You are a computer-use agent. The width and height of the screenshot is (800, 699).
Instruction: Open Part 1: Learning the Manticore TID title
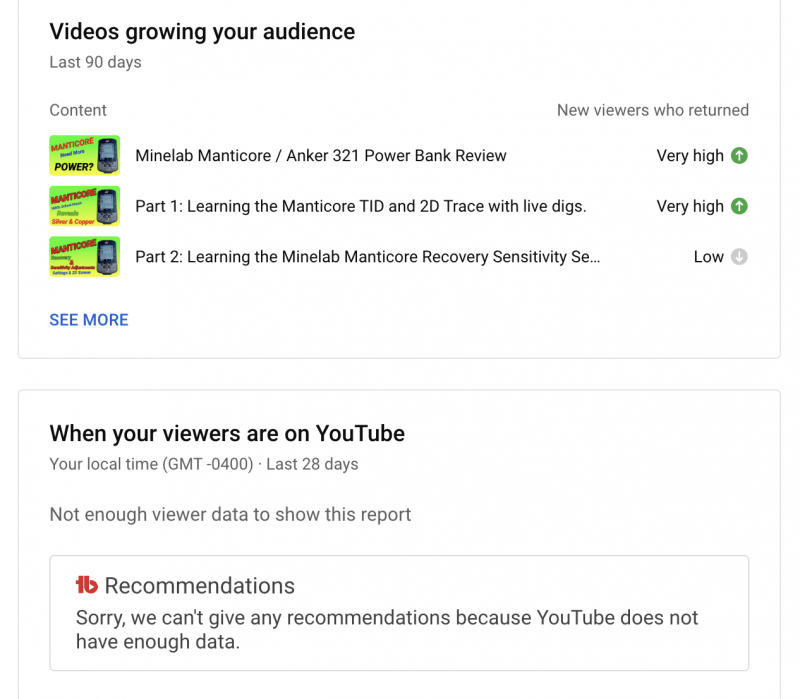(360, 206)
